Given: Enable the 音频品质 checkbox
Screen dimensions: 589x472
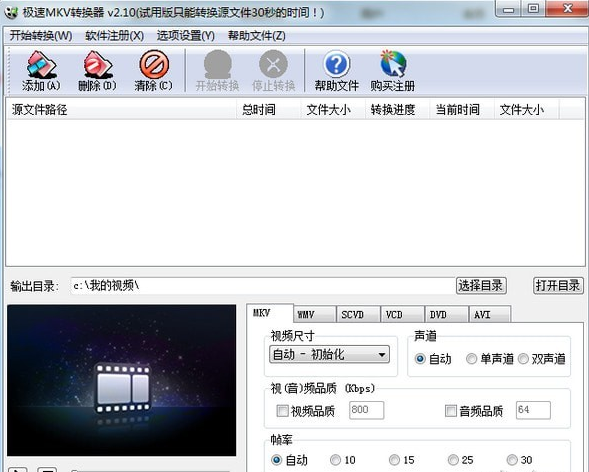Looking at the screenshot, I should click(451, 411).
